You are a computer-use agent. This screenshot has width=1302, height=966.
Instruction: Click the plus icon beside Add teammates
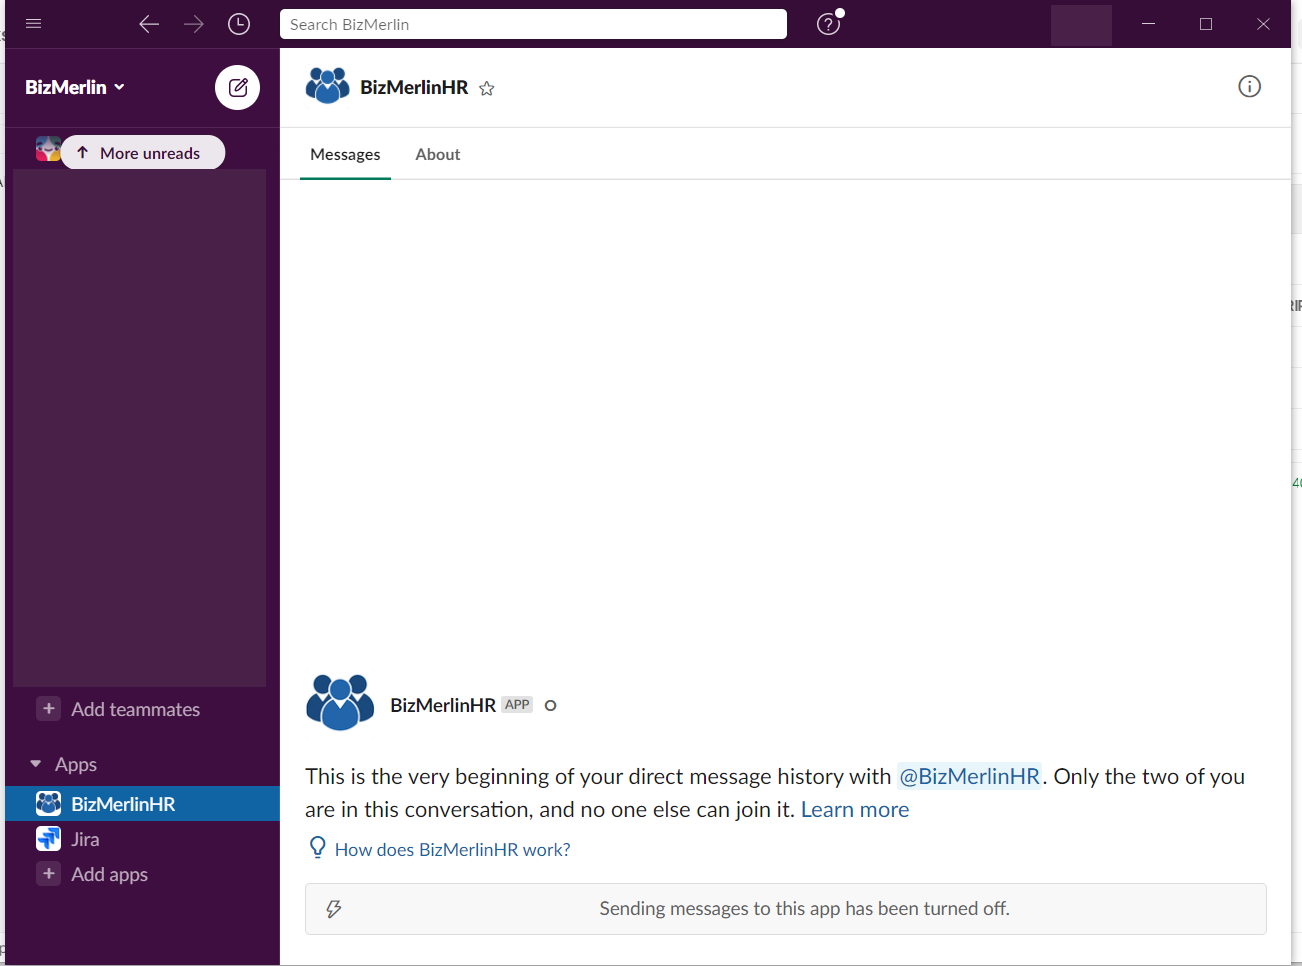48,708
